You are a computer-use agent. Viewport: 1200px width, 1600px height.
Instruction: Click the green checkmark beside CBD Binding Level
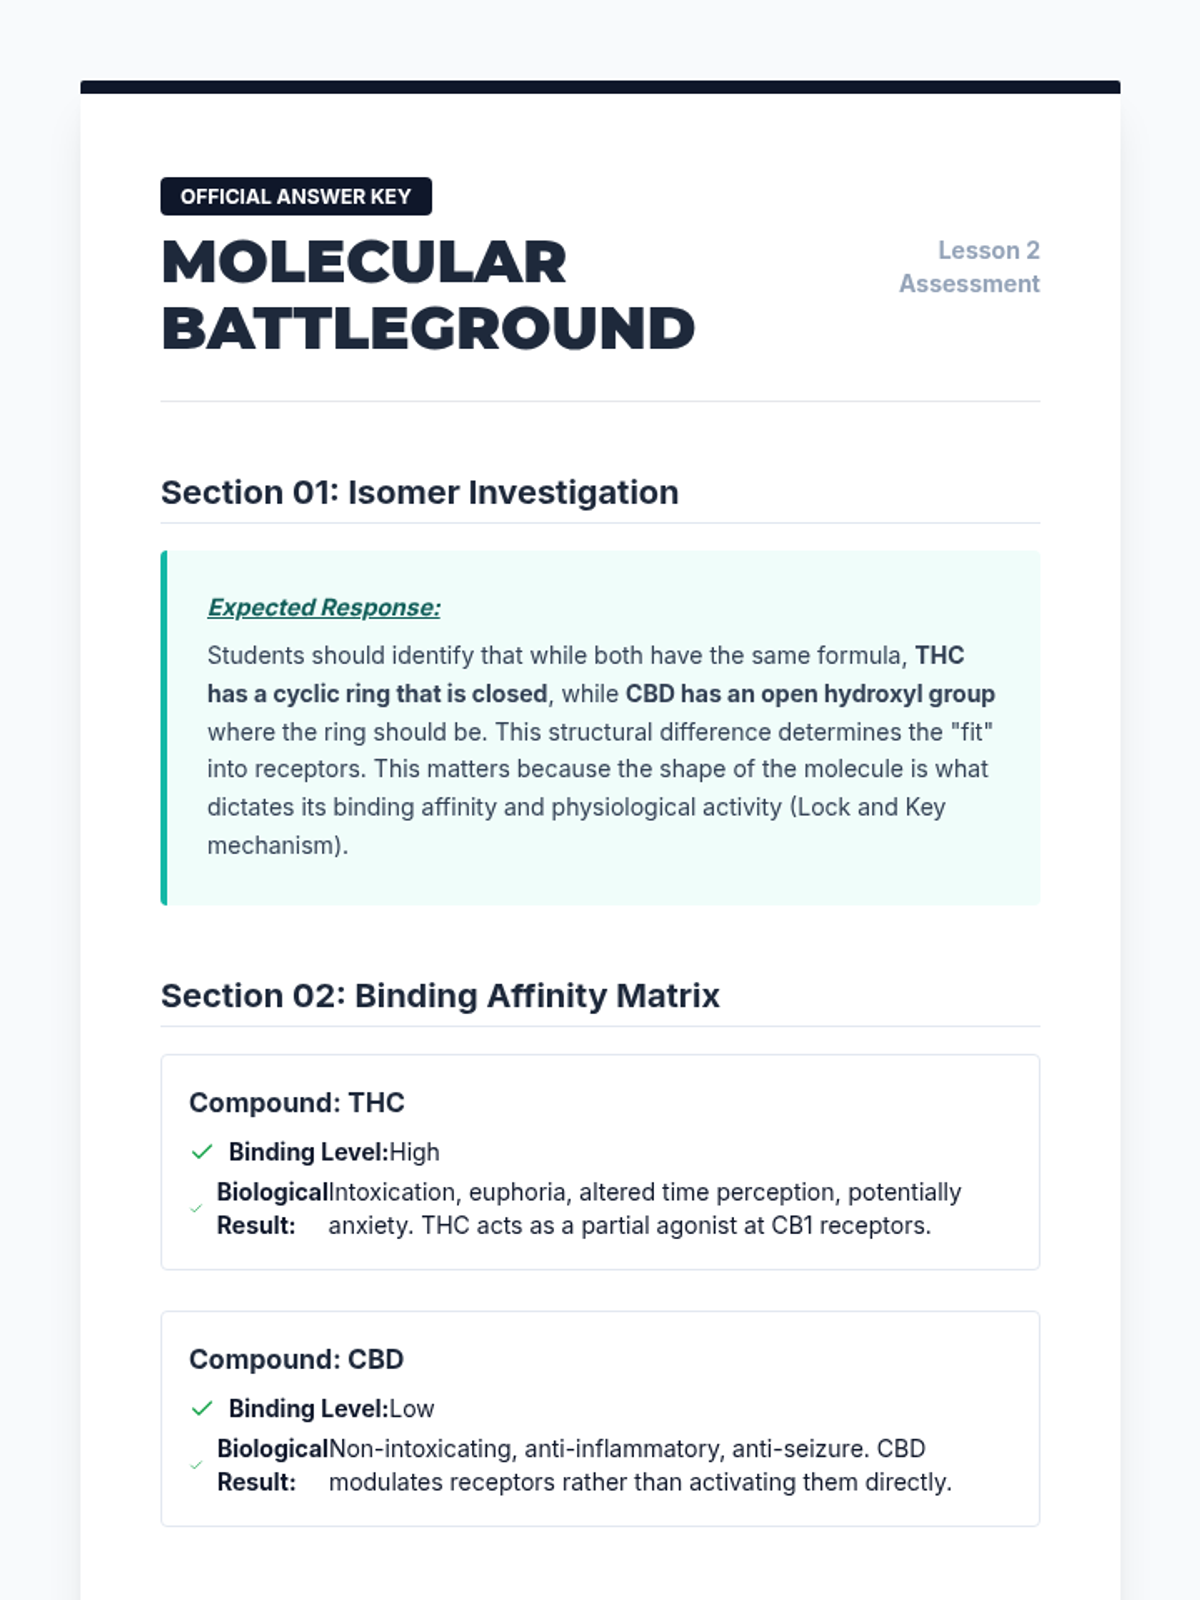[202, 1409]
